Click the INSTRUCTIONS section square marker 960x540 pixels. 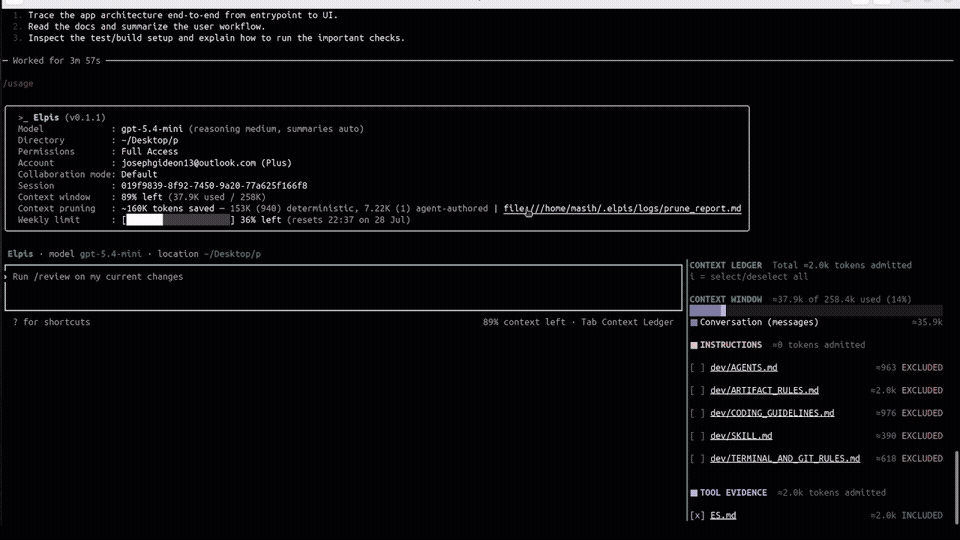point(694,345)
